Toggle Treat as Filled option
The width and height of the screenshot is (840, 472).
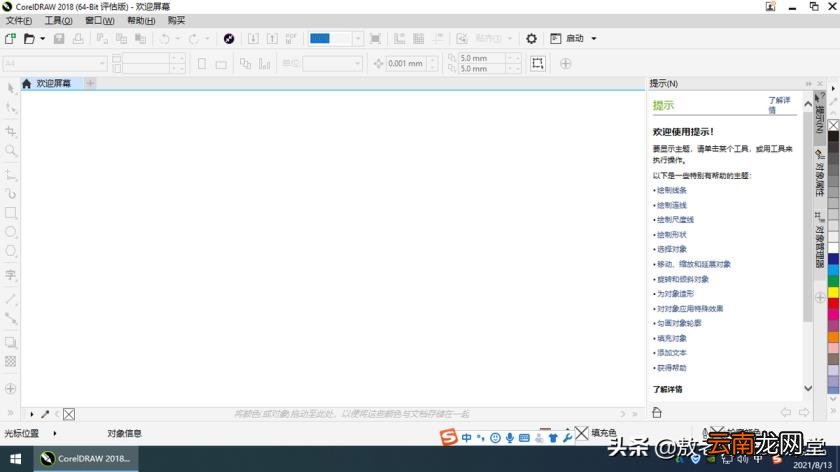(537, 63)
